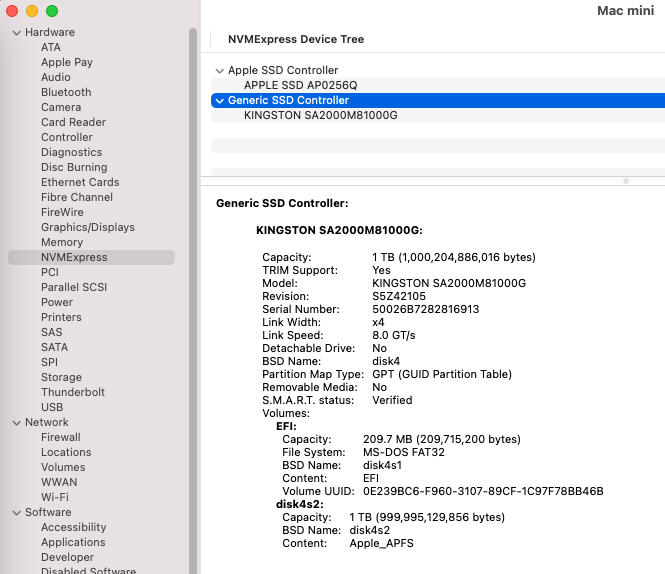Select Audio in the Hardware list
Image resolution: width=665 pixels, height=574 pixels.
[56, 77]
